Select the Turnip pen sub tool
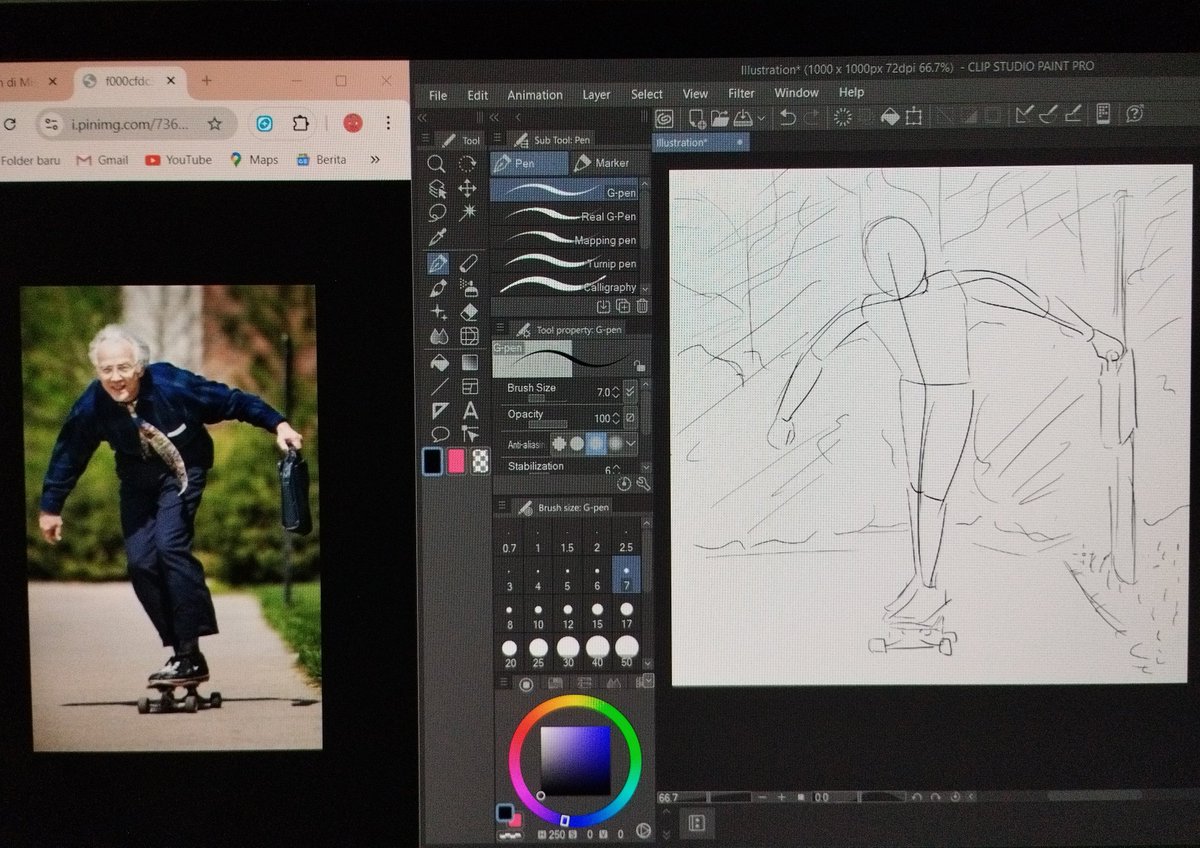The image size is (1200, 848). coord(564,263)
